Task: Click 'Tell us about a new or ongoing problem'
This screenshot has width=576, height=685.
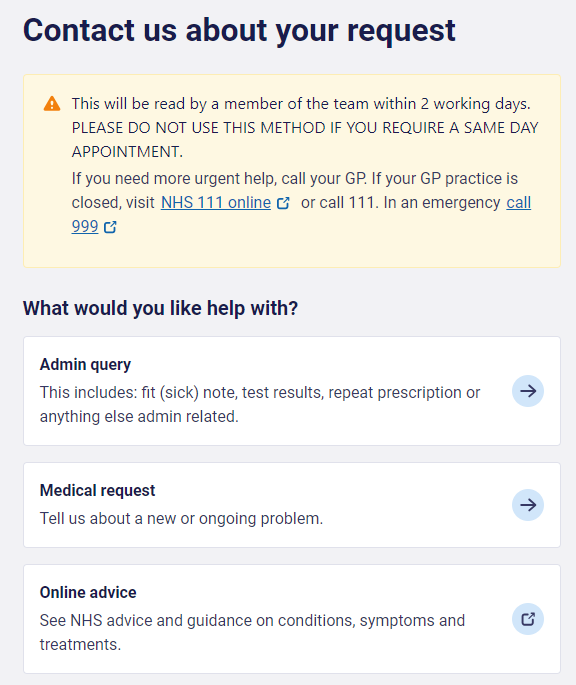Action: tap(181, 519)
